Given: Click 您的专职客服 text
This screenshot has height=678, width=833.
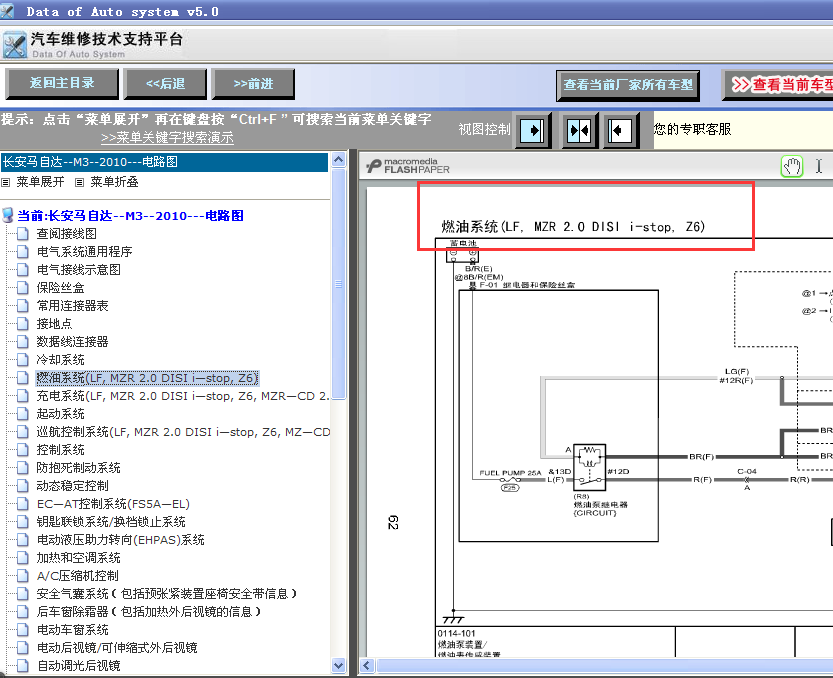Looking at the screenshot, I should [692, 129].
